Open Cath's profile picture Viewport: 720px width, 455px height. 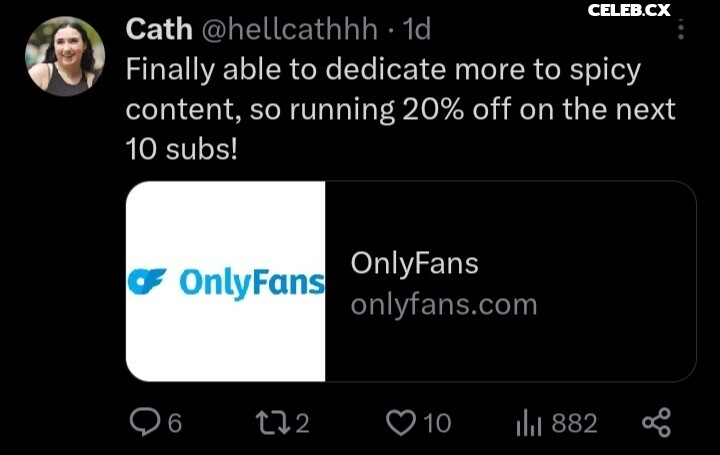pos(66,56)
